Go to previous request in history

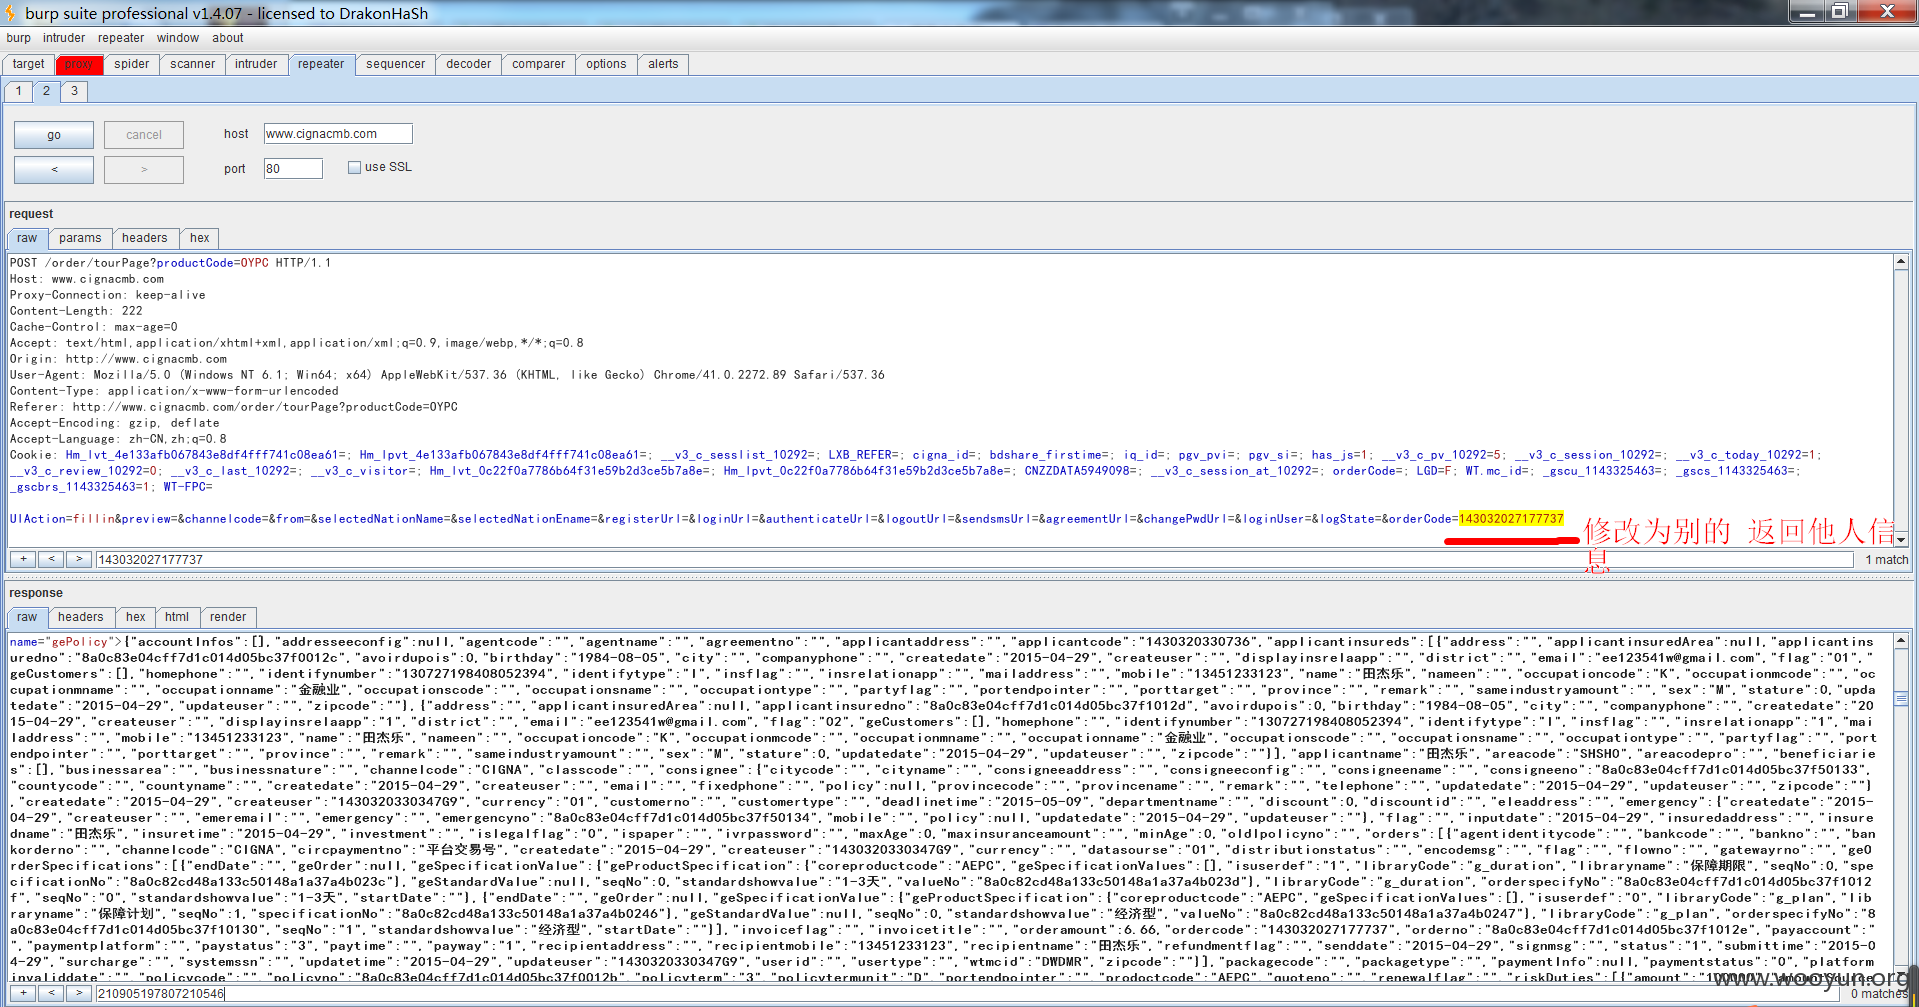(54, 169)
